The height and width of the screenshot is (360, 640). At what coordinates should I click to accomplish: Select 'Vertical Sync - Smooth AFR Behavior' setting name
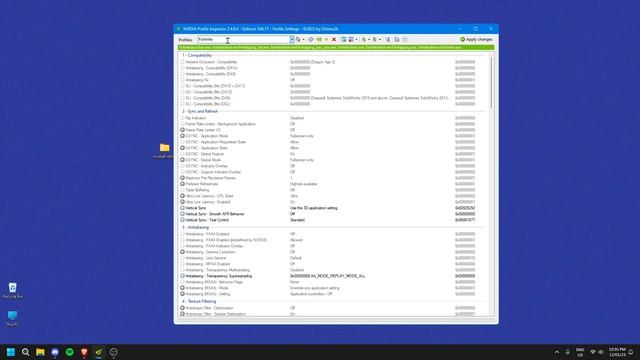point(215,214)
